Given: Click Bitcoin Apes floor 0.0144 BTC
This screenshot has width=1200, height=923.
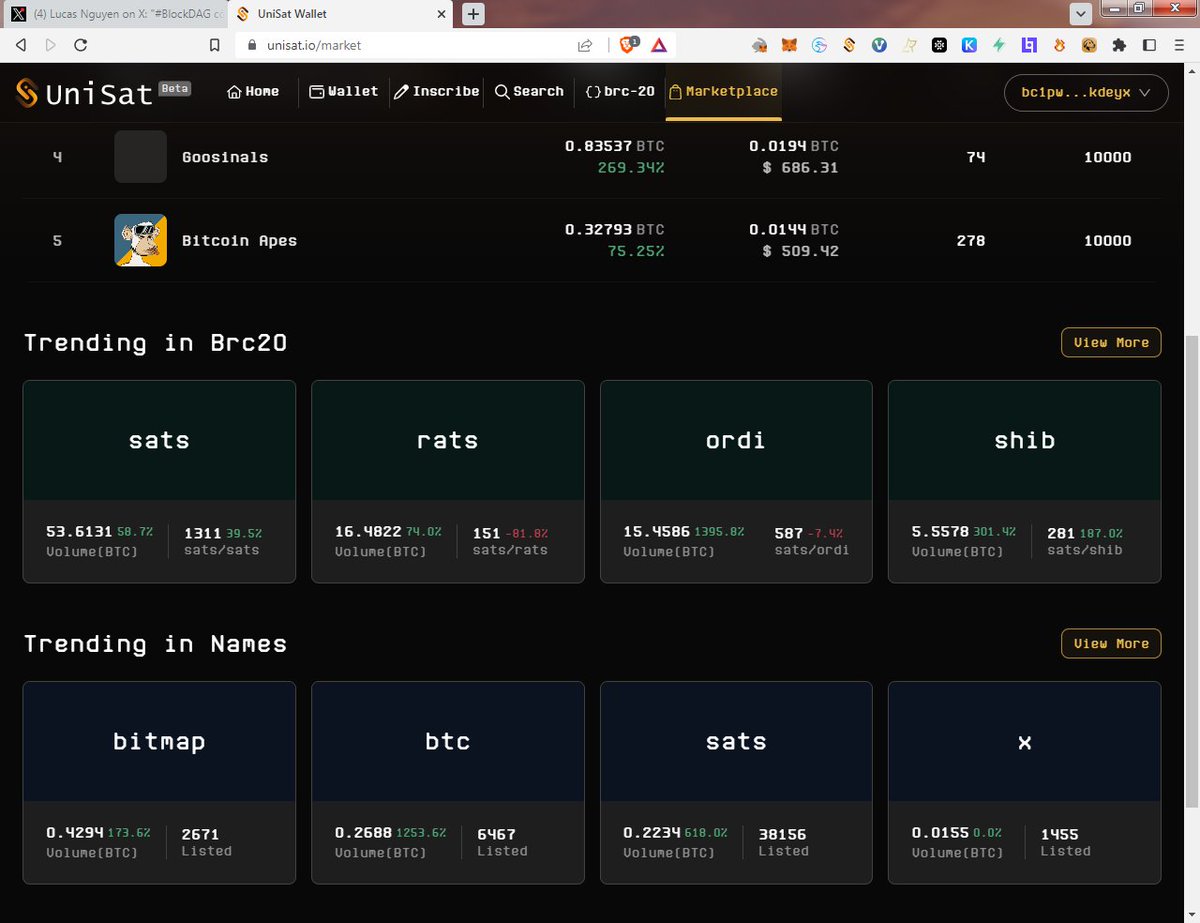Looking at the screenshot, I should click(x=794, y=229).
